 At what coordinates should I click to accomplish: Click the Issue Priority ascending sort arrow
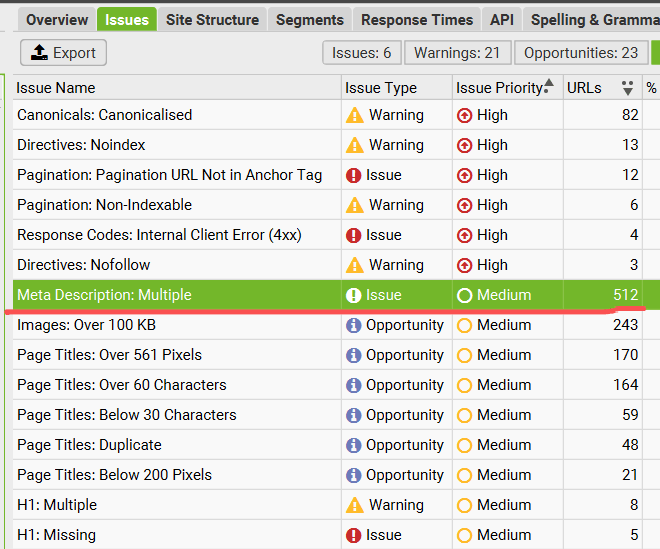549,83
